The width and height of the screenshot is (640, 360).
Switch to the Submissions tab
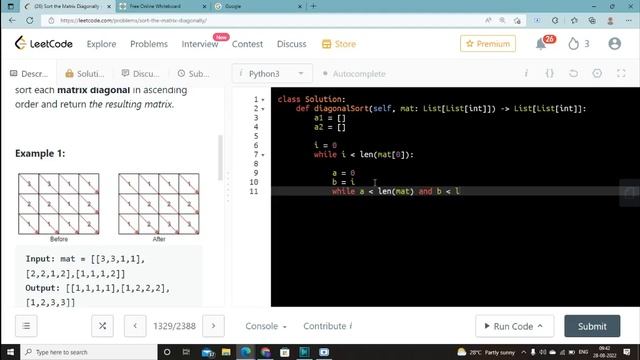tap(193, 73)
